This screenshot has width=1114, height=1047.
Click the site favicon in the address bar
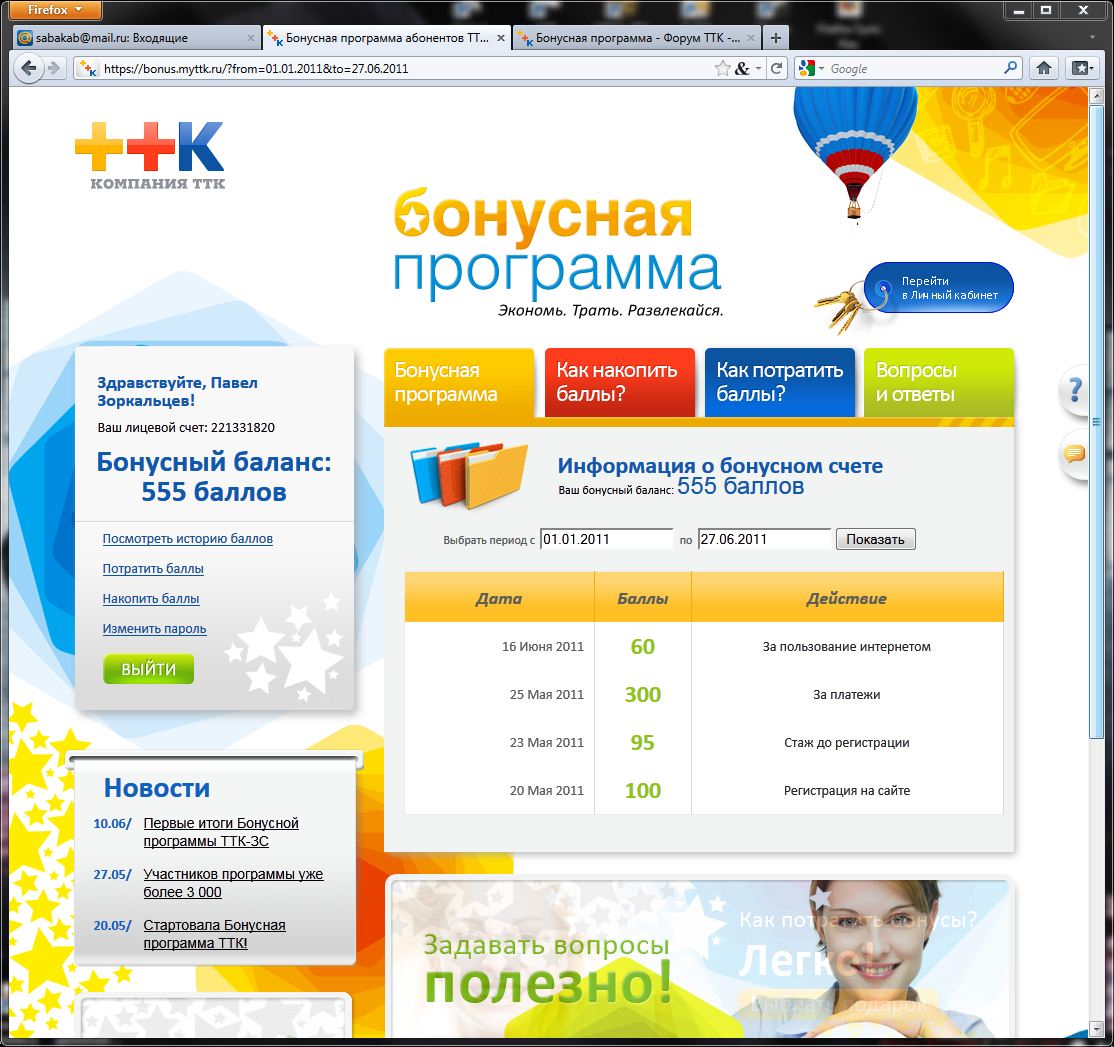click(88, 68)
